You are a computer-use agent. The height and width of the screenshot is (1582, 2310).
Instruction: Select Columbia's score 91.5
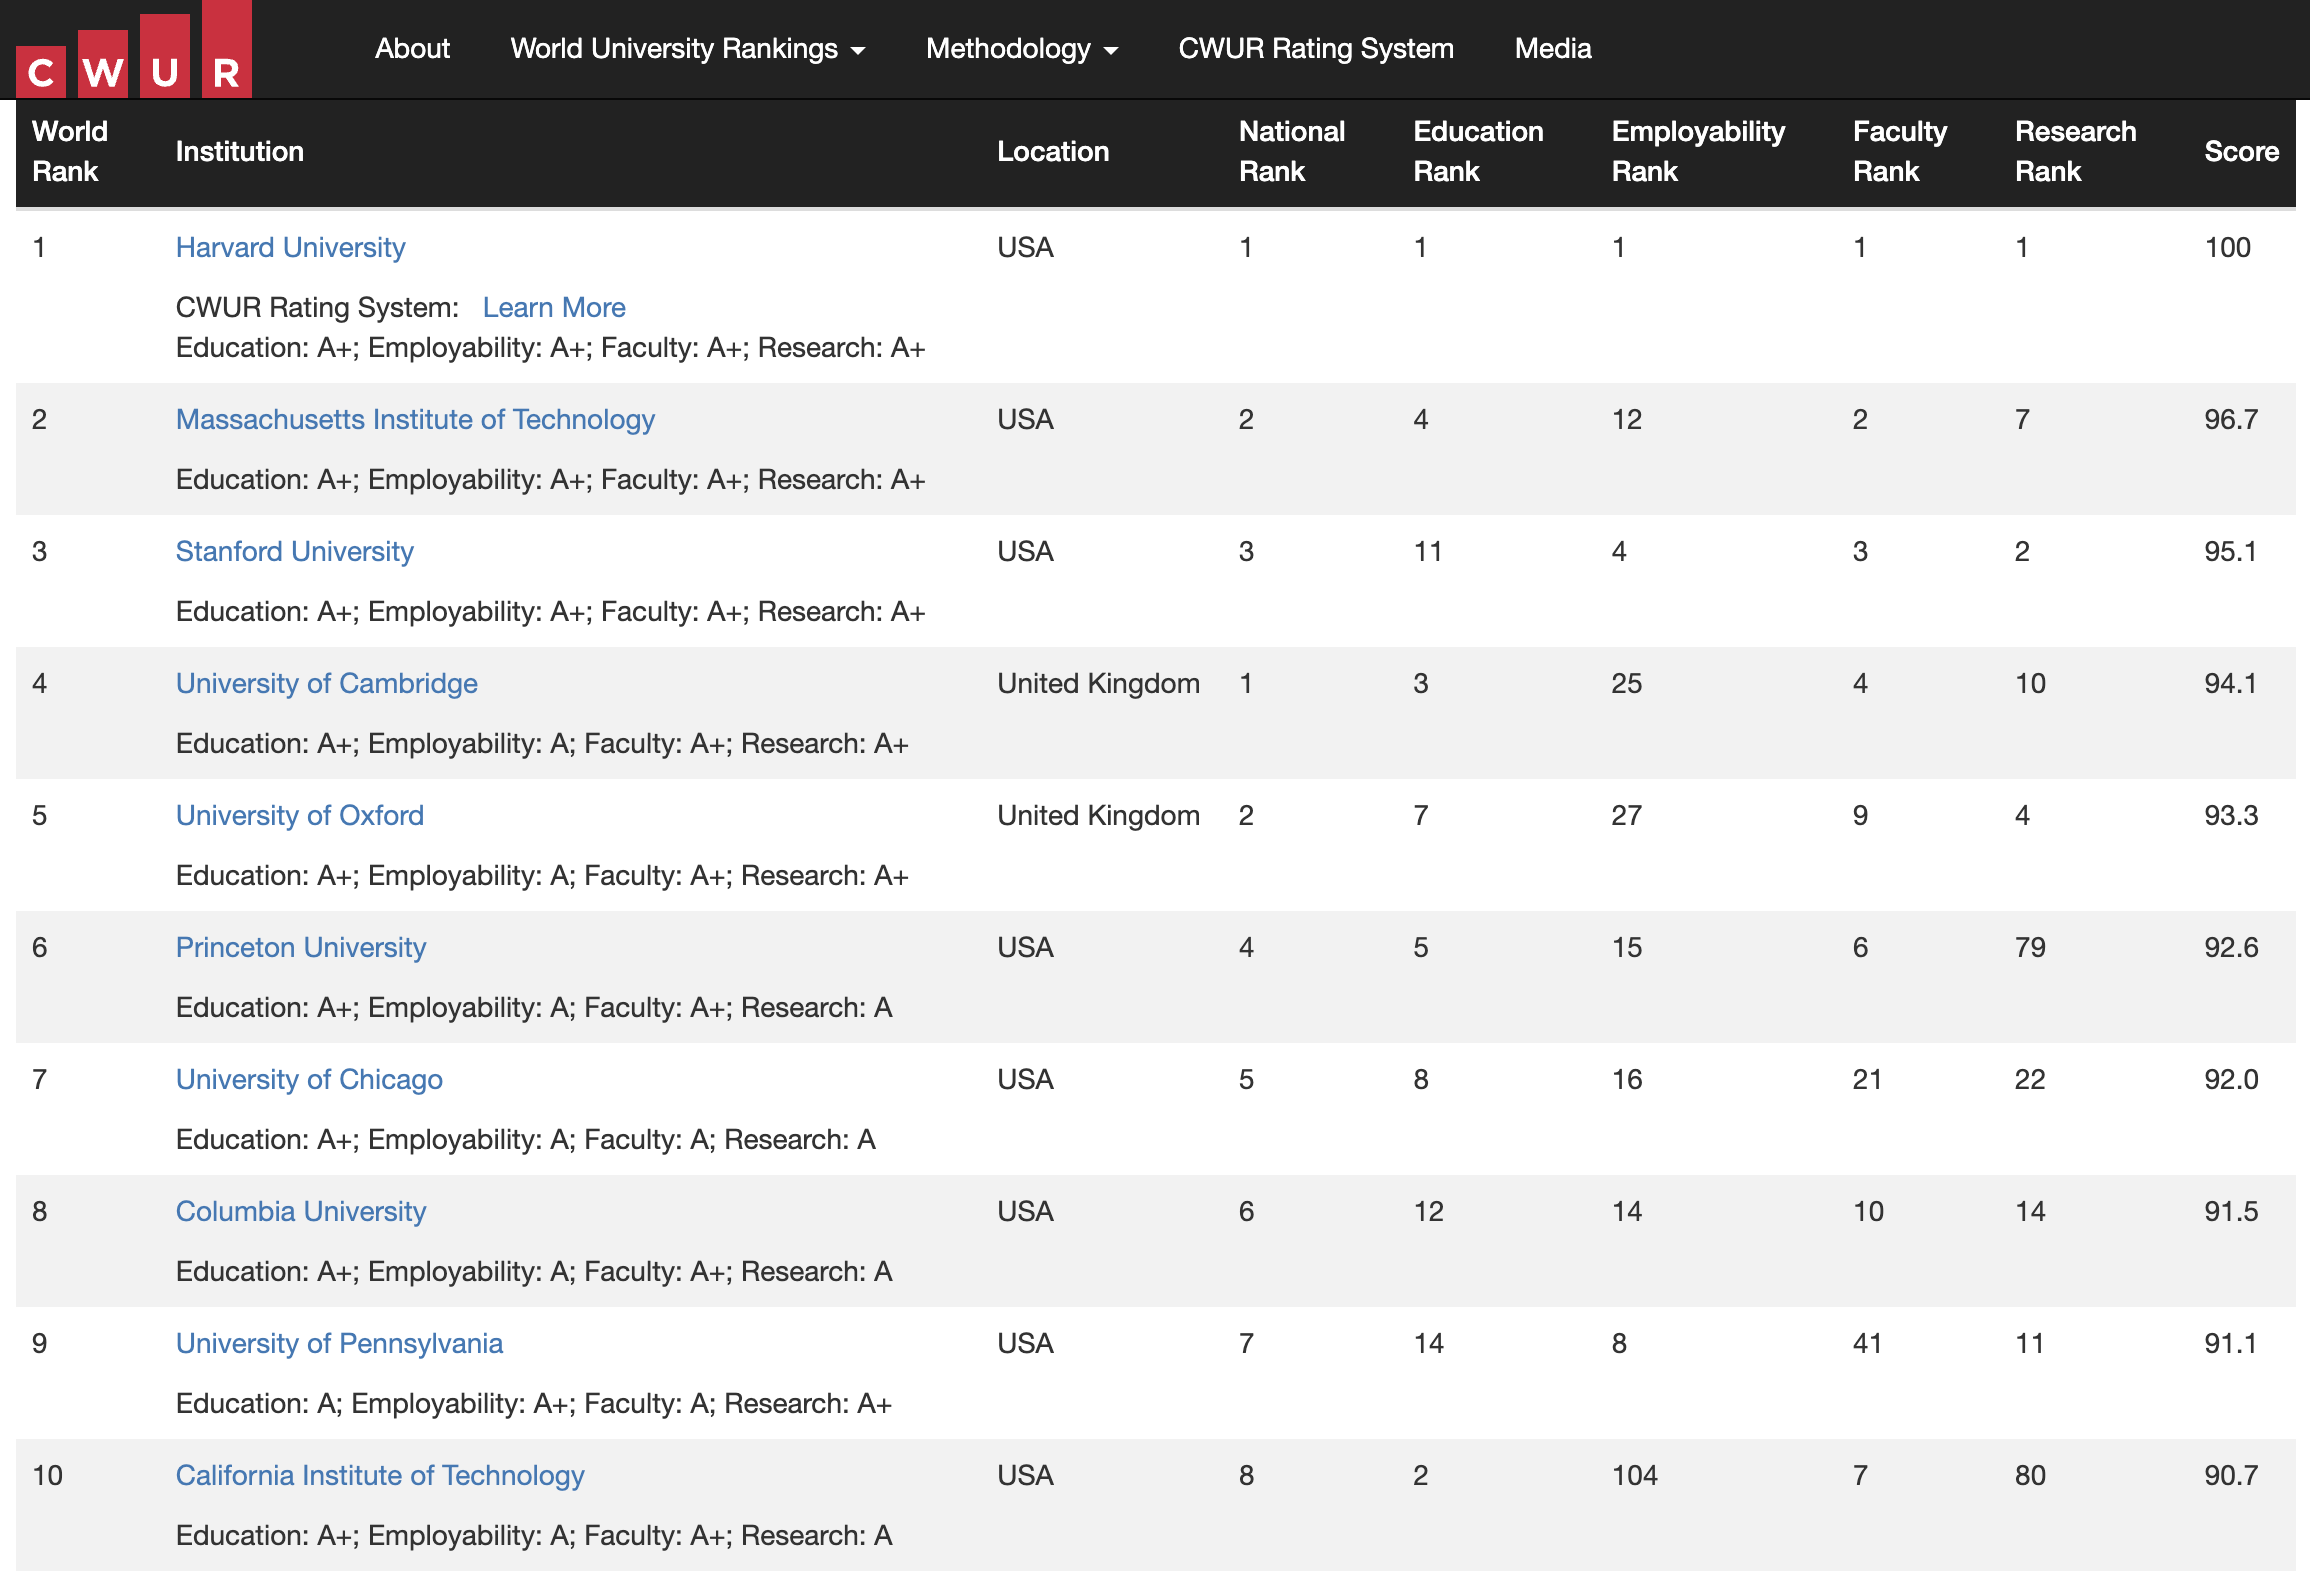2231,1211
